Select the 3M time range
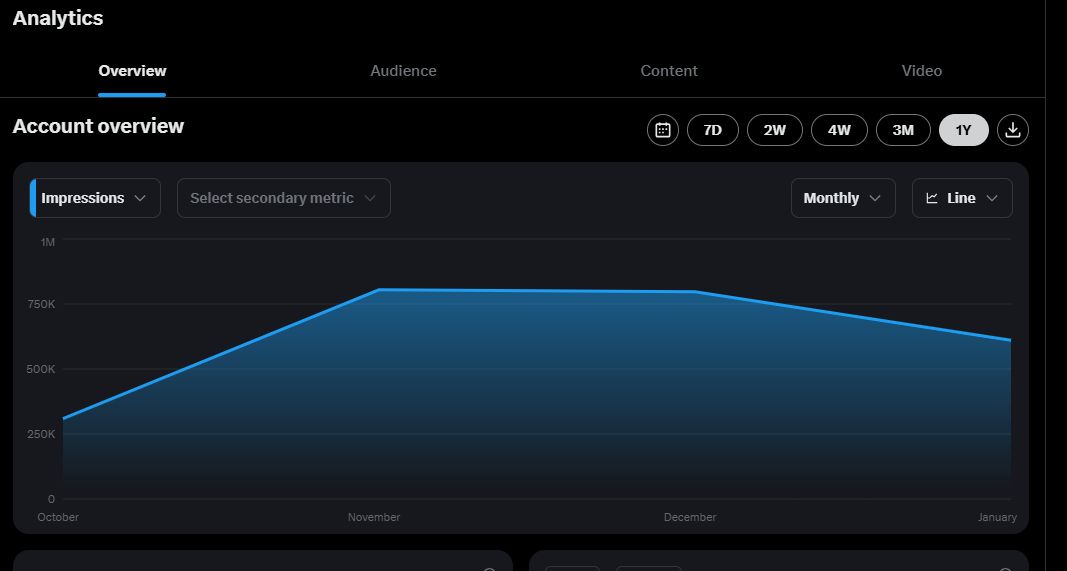This screenshot has height=571, width=1067. click(x=903, y=130)
